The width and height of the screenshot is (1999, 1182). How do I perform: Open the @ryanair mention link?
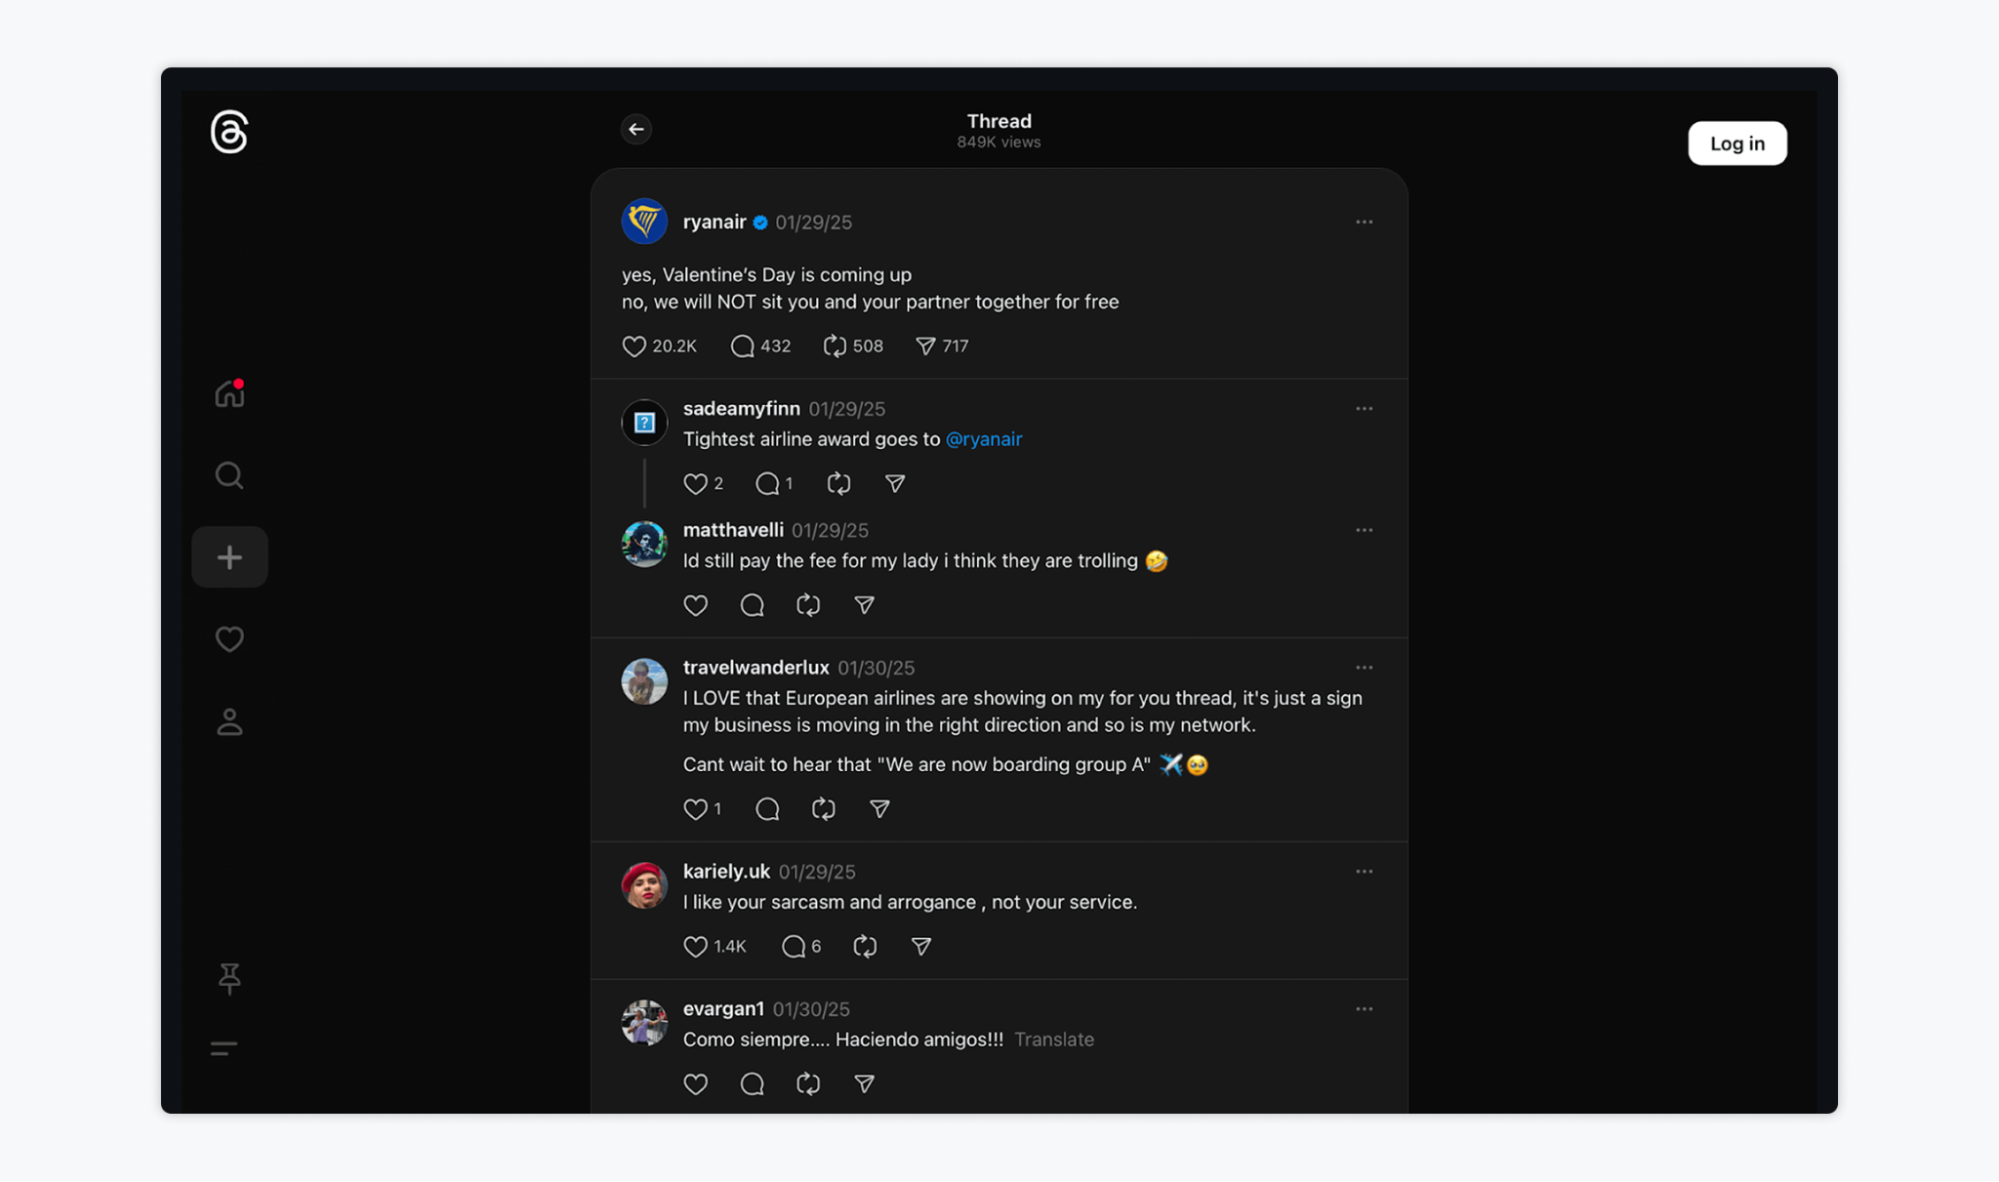pos(983,439)
